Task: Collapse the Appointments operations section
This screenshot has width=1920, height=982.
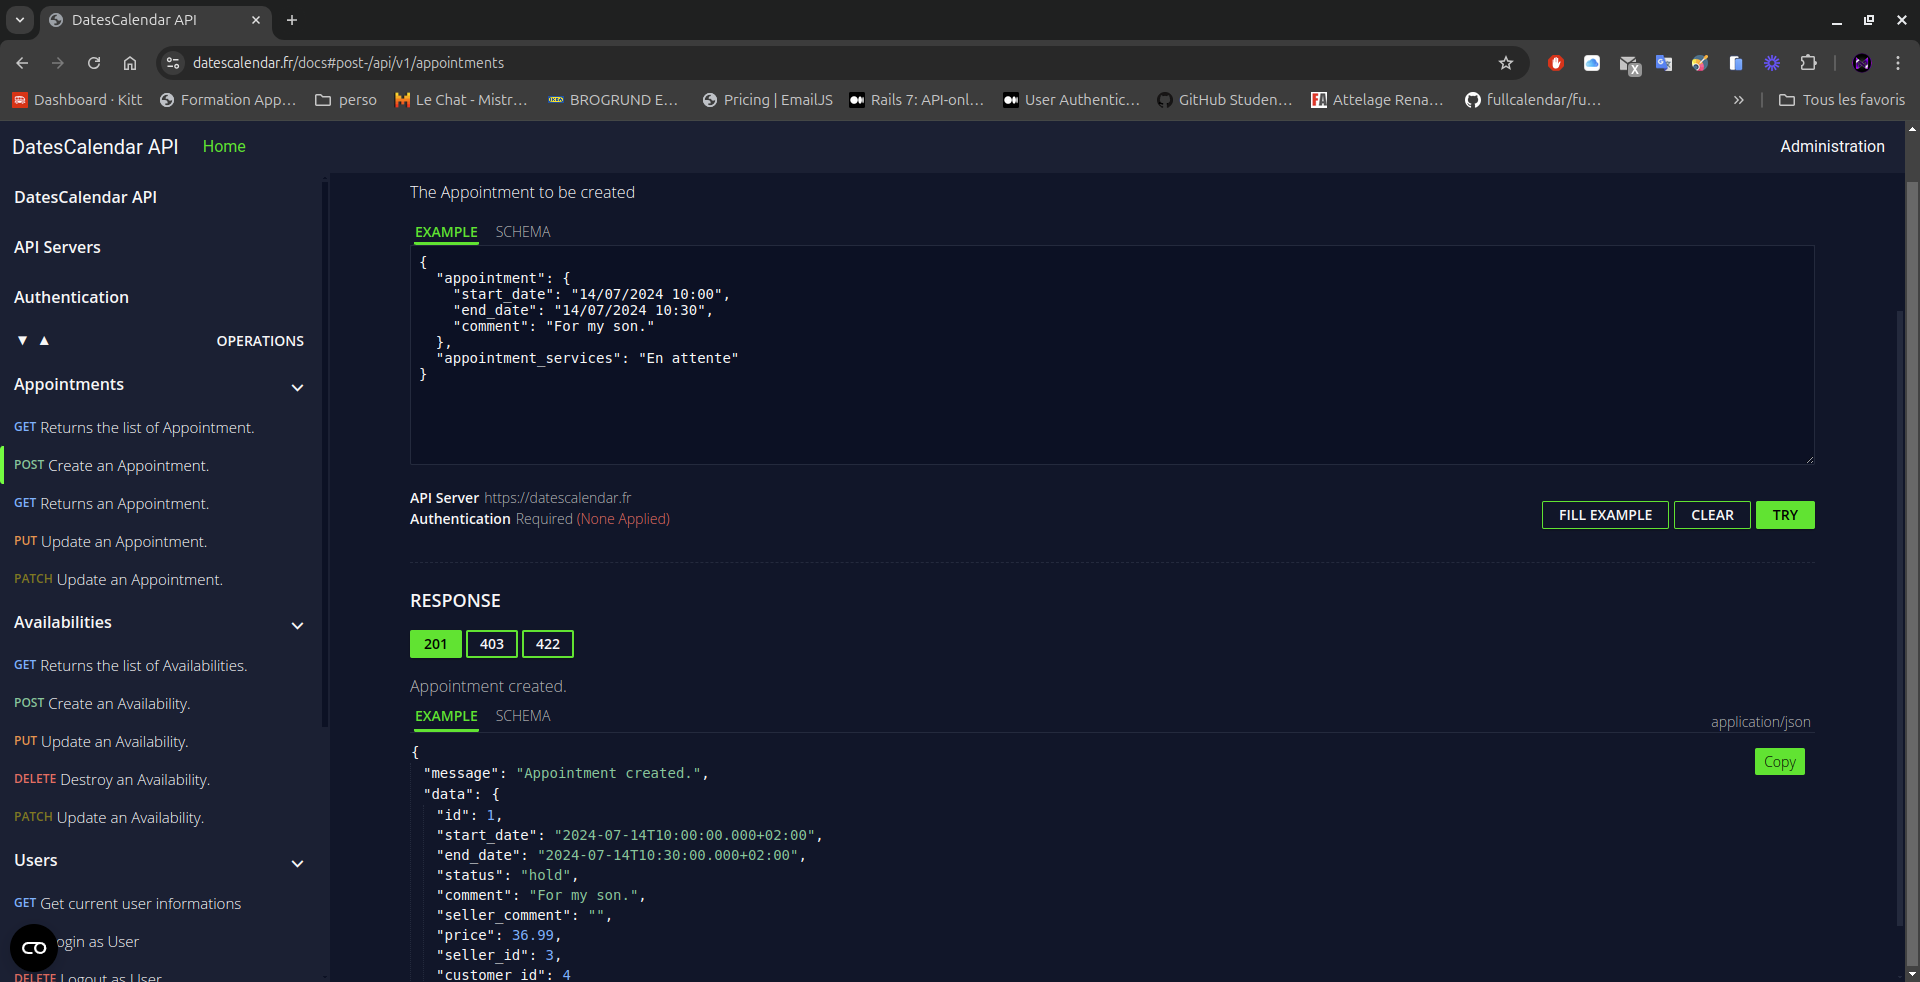Action: pyautogui.click(x=297, y=387)
